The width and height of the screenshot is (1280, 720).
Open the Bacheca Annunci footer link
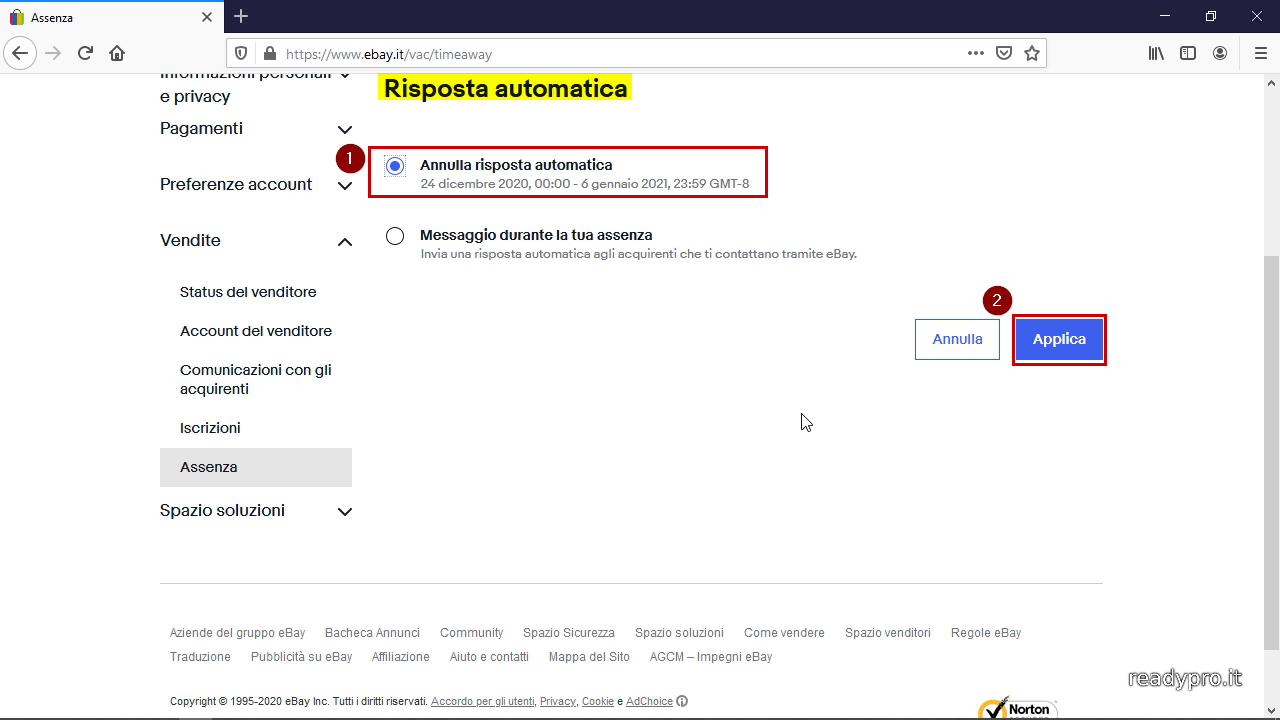coord(372,633)
